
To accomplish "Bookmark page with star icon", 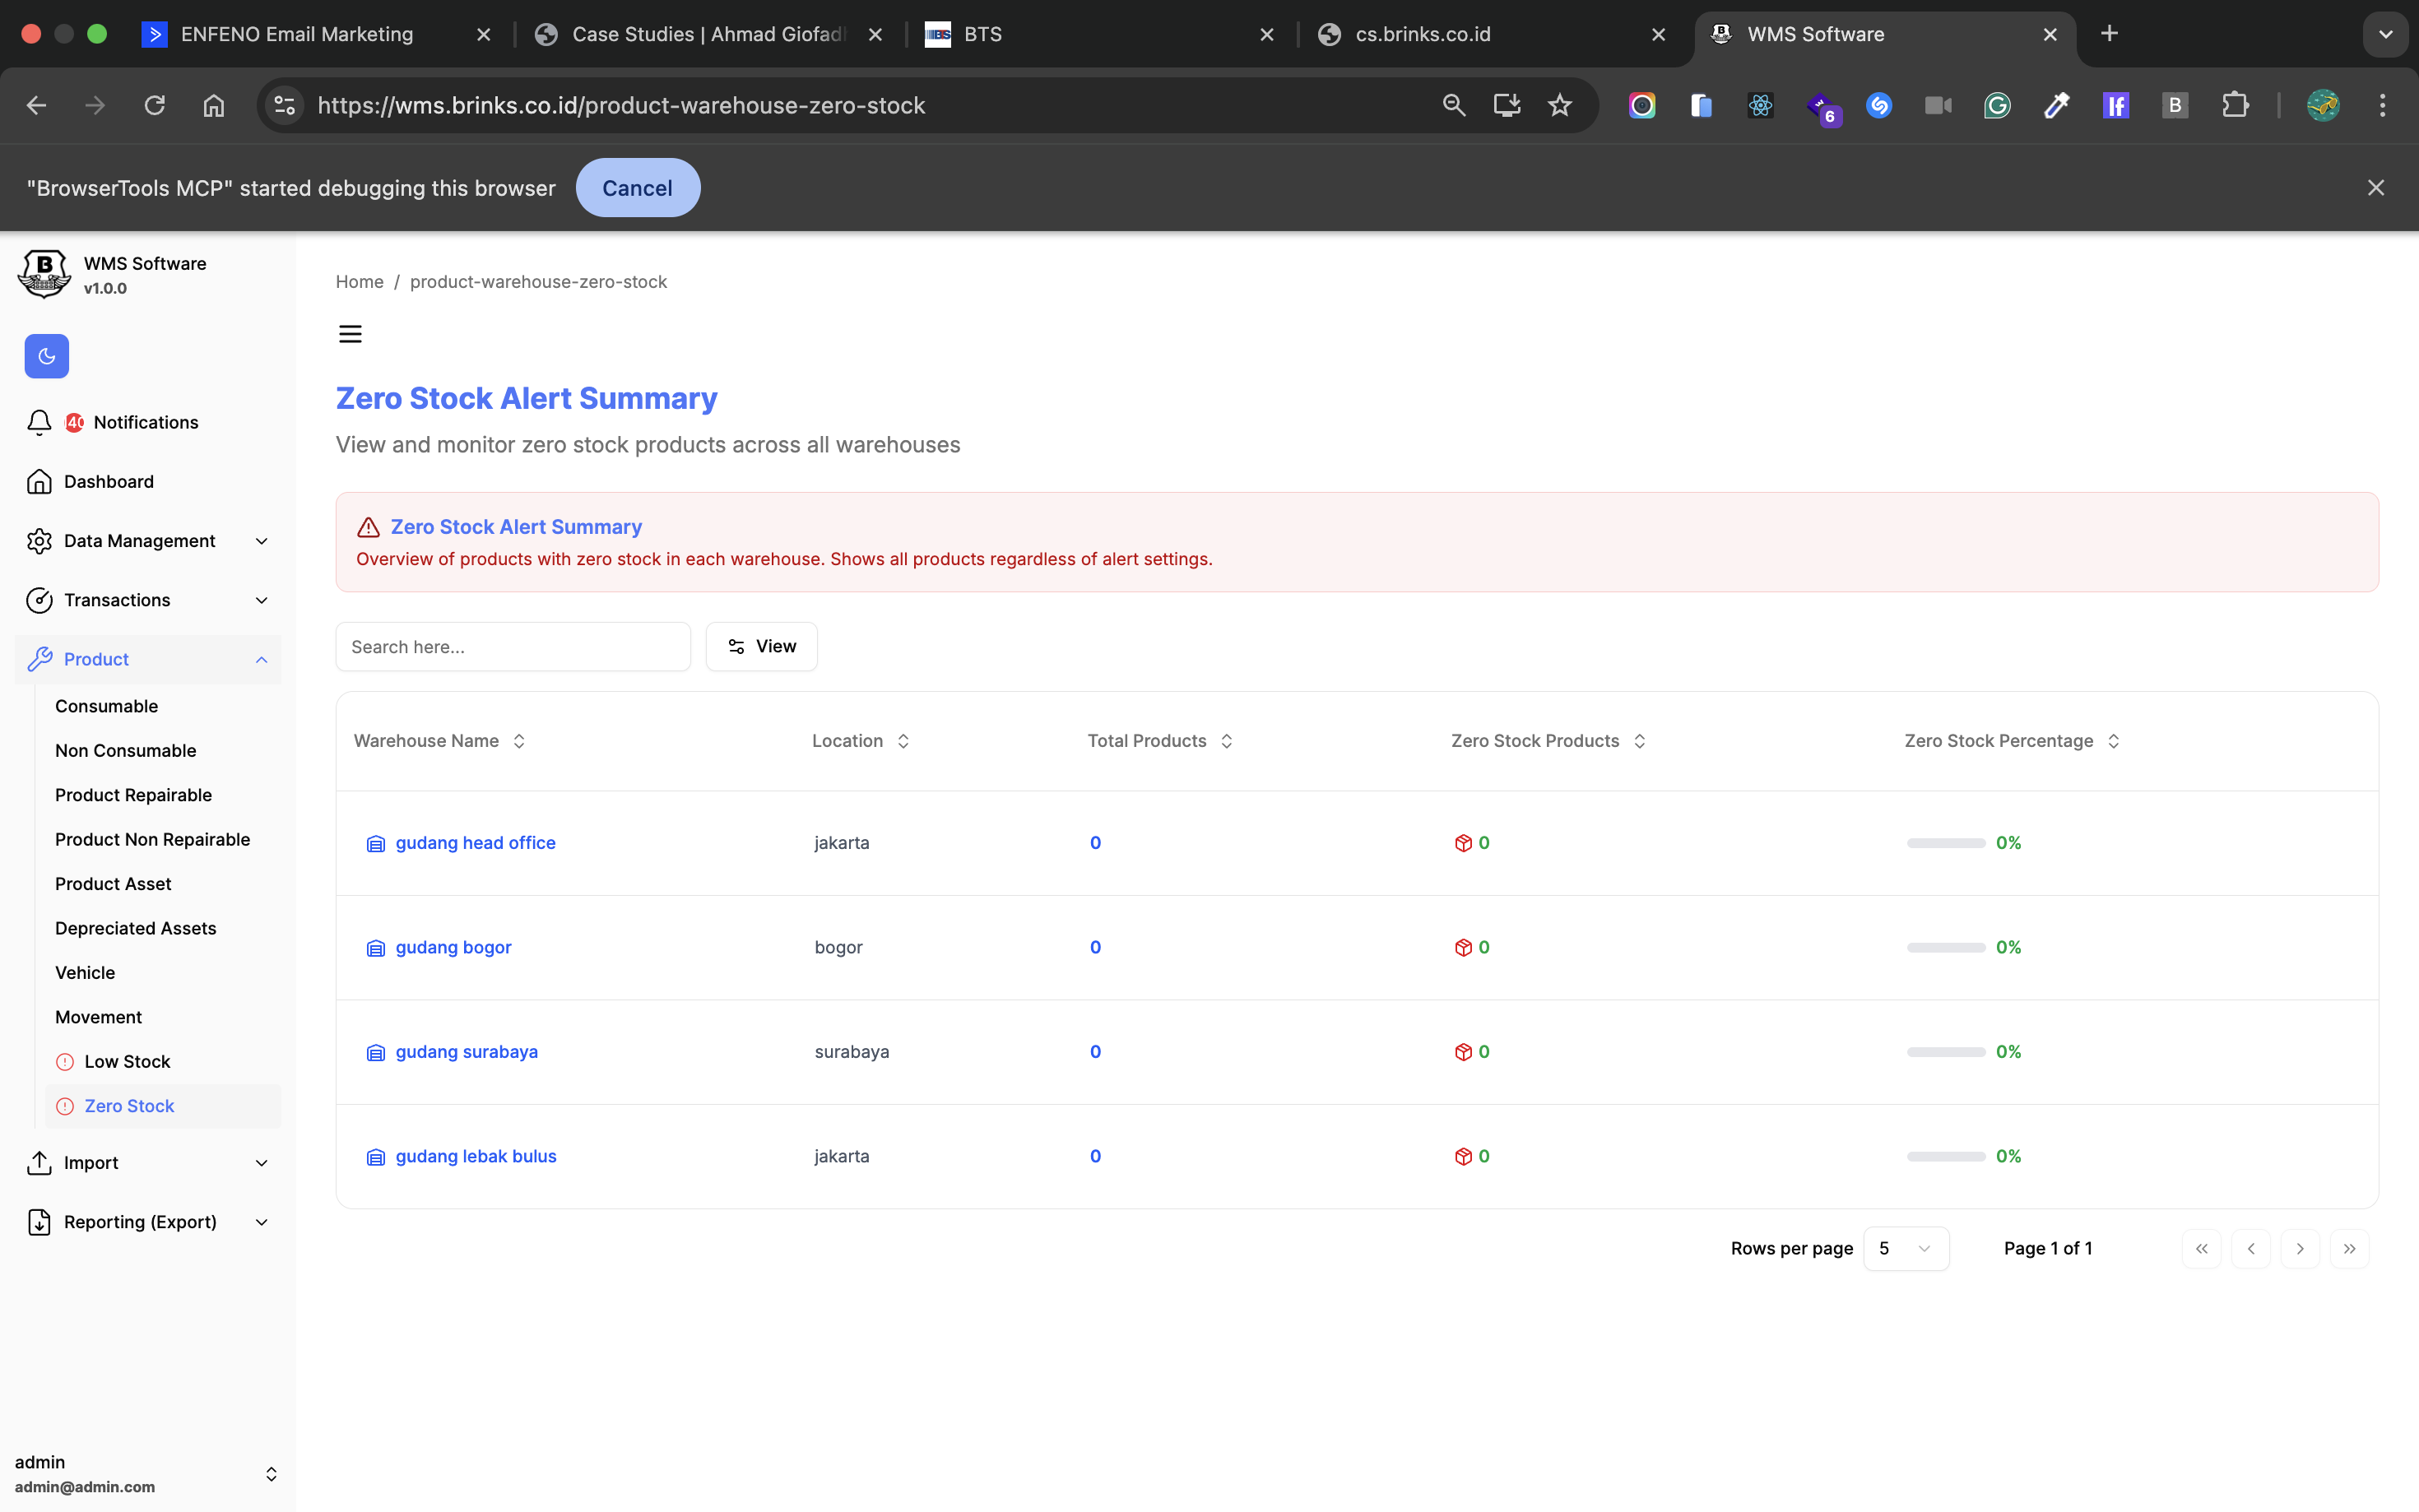I will point(1559,105).
